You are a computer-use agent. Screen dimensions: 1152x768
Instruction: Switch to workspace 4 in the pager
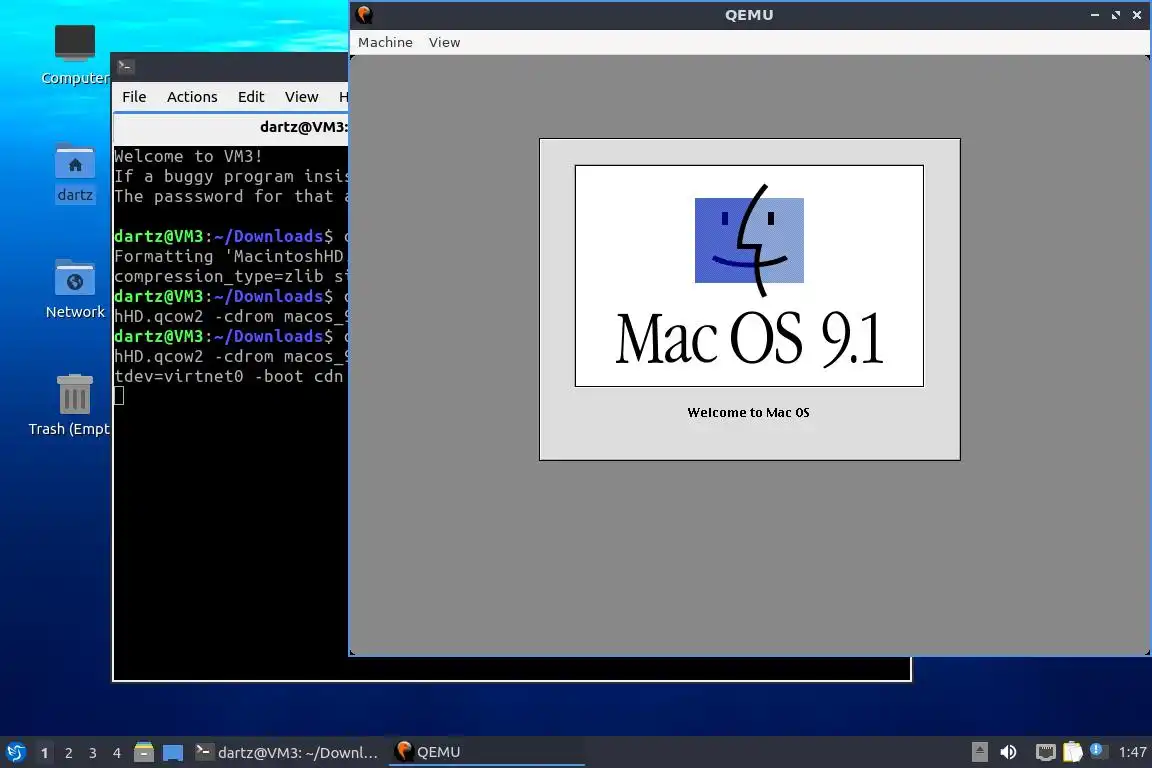[x=117, y=753]
